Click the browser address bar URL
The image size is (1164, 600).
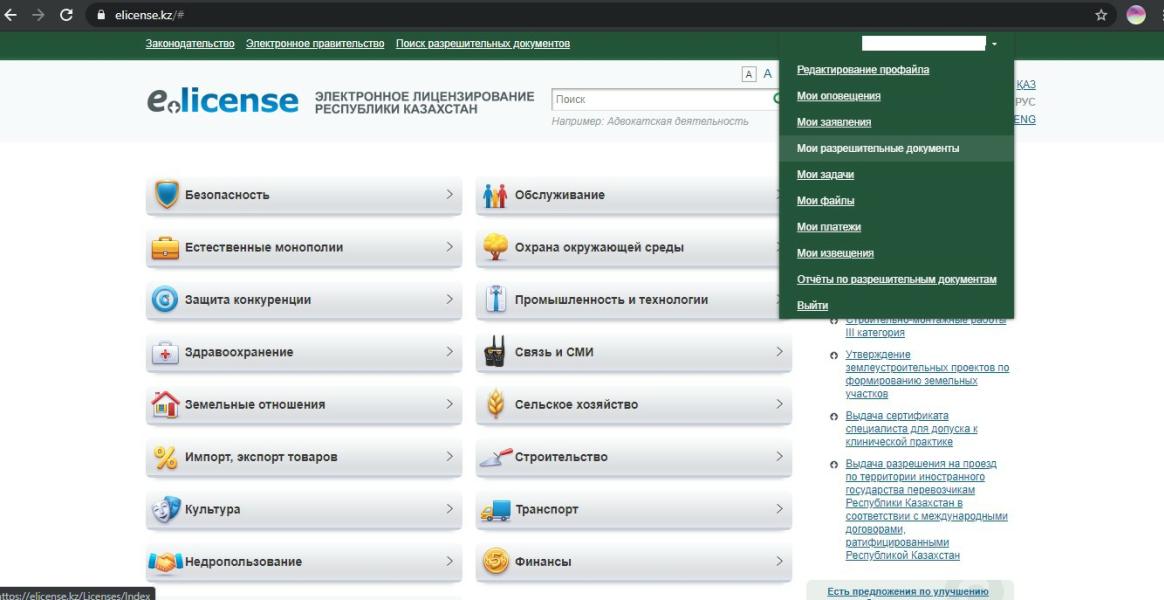point(149,15)
